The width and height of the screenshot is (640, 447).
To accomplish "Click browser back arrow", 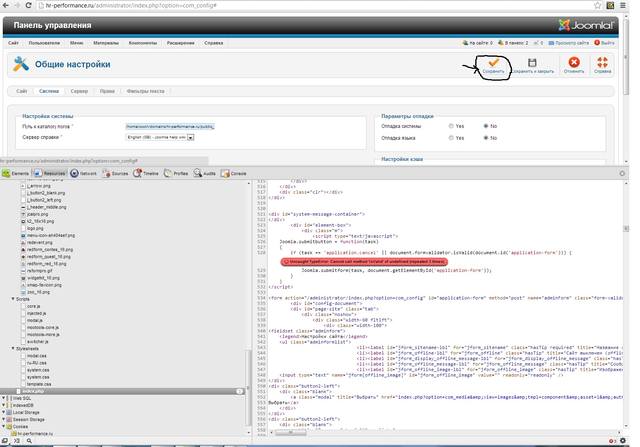I will click(5, 5).
